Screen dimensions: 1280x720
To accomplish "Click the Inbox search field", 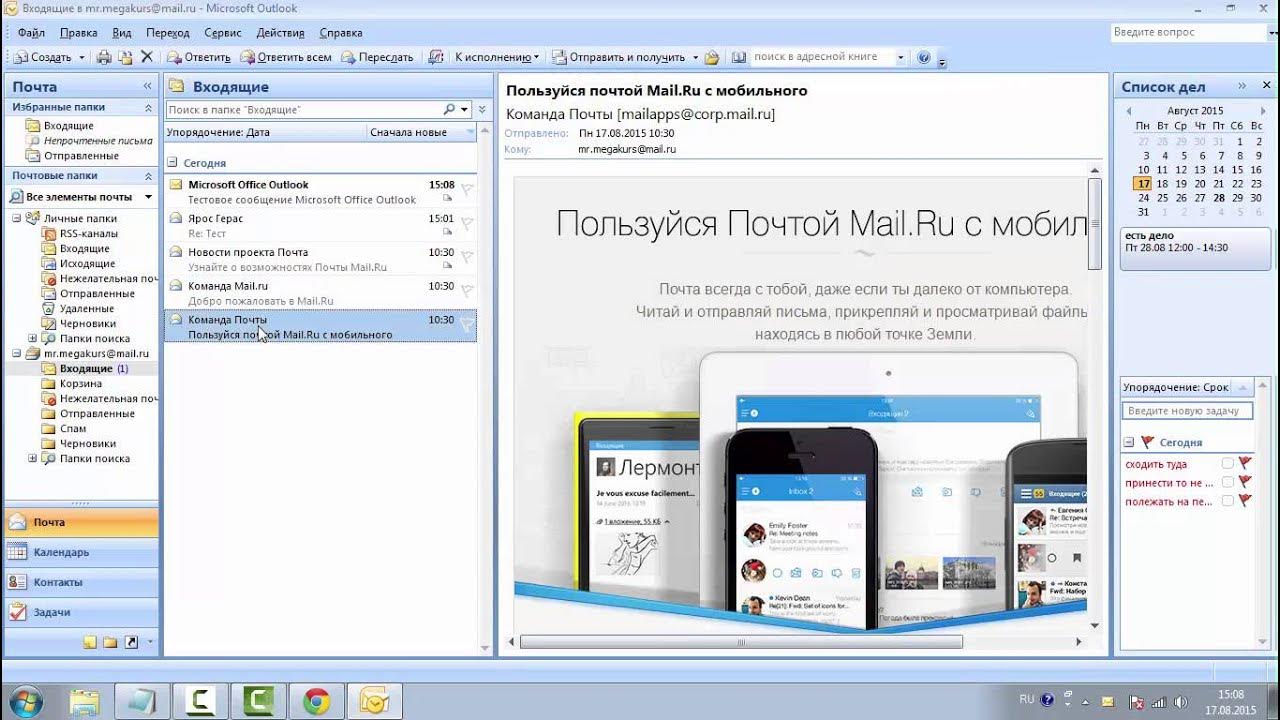I will pos(303,109).
